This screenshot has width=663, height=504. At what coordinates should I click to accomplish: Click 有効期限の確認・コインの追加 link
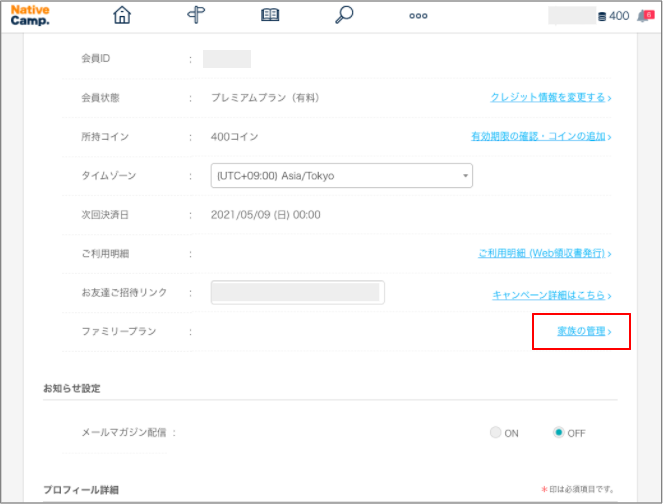point(538,136)
